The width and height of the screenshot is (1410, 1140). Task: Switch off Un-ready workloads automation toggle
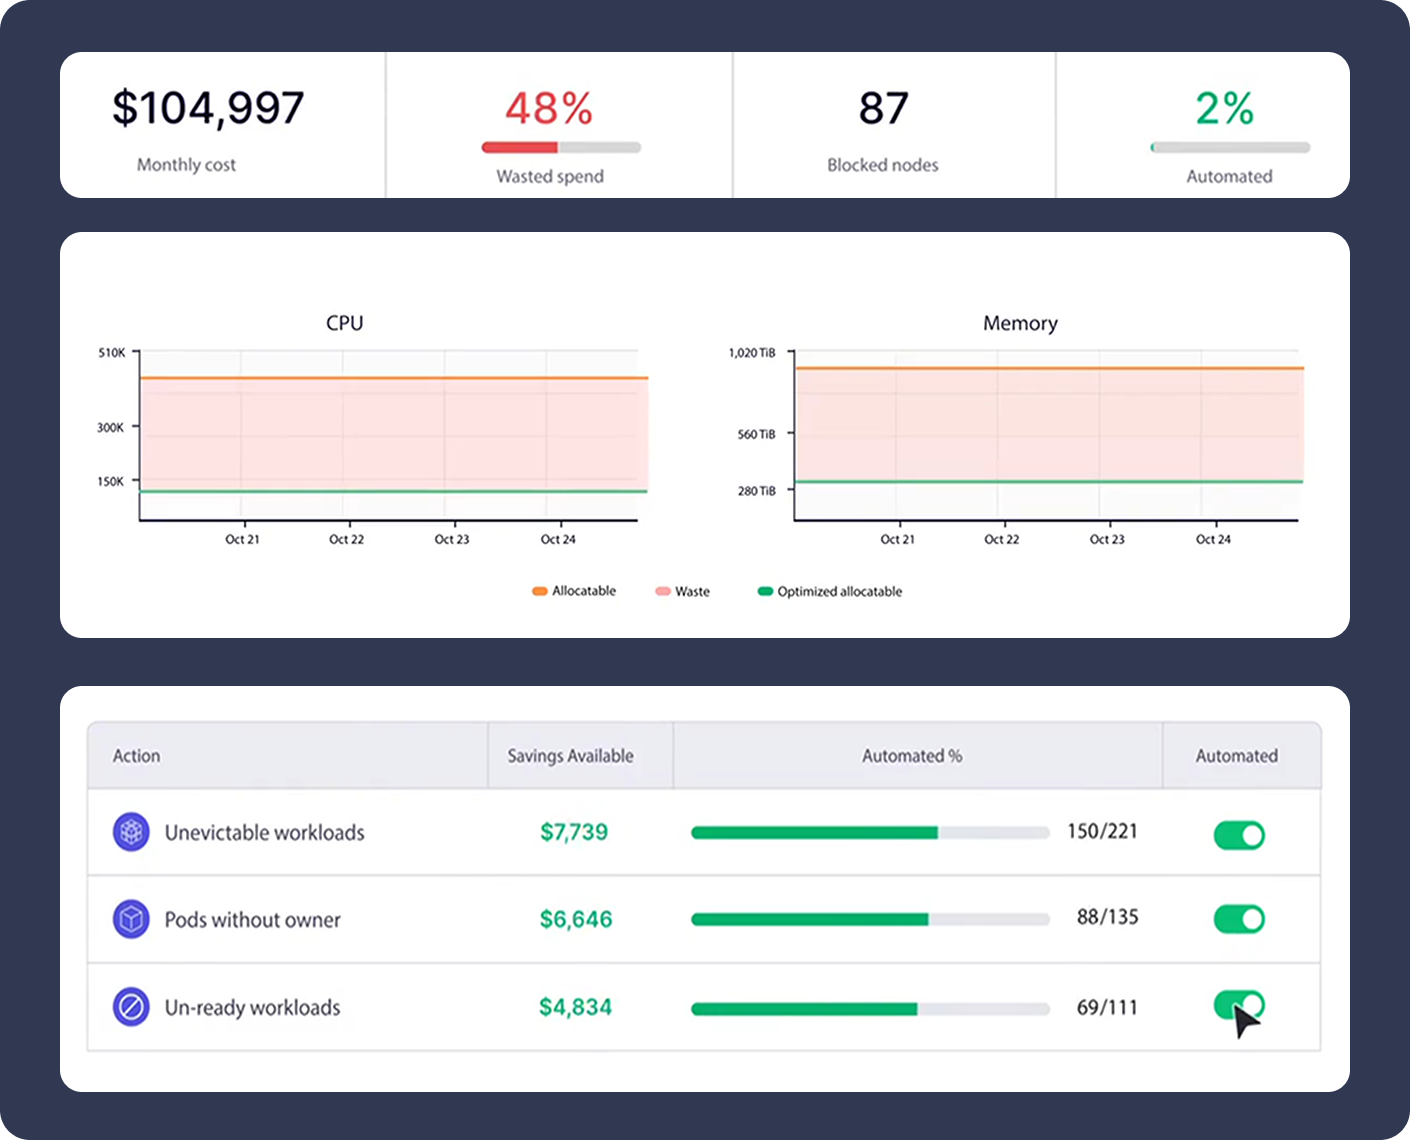pos(1239,1004)
